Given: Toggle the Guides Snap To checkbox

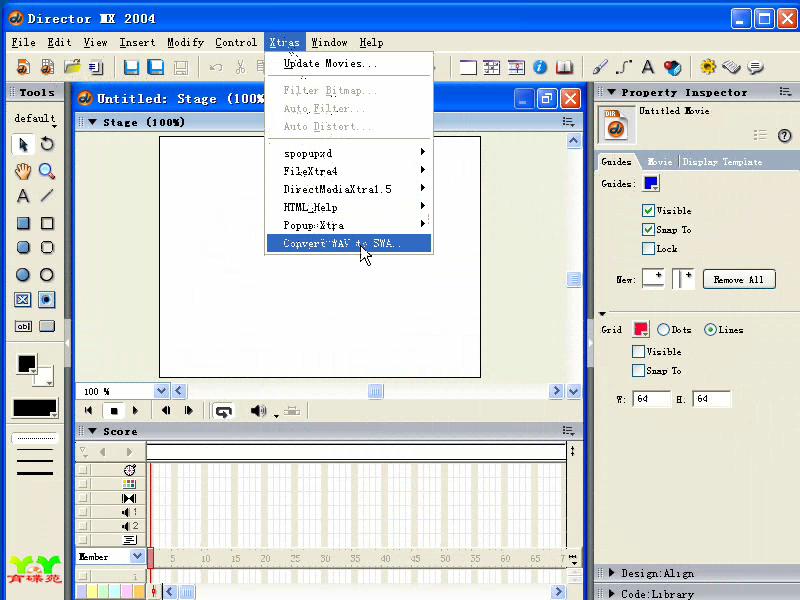Looking at the screenshot, I should (x=648, y=230).
